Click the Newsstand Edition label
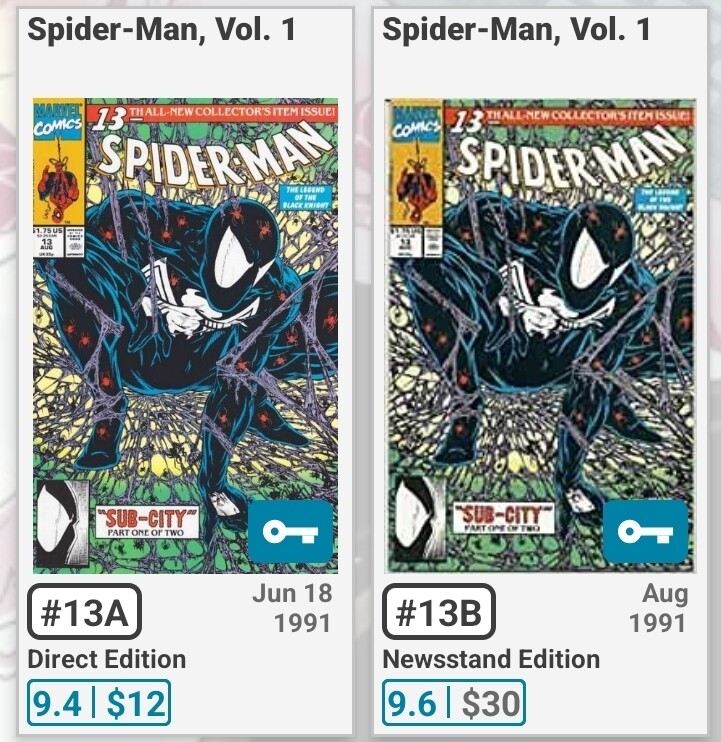This screenshot has height=742, width=721. [x=491, y=659]
